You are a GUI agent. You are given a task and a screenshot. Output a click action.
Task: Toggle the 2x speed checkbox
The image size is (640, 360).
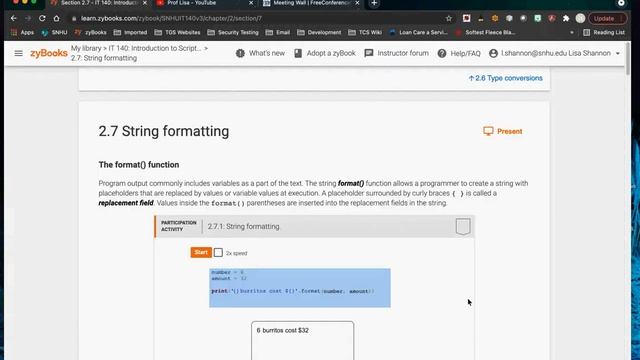point(218,253)
